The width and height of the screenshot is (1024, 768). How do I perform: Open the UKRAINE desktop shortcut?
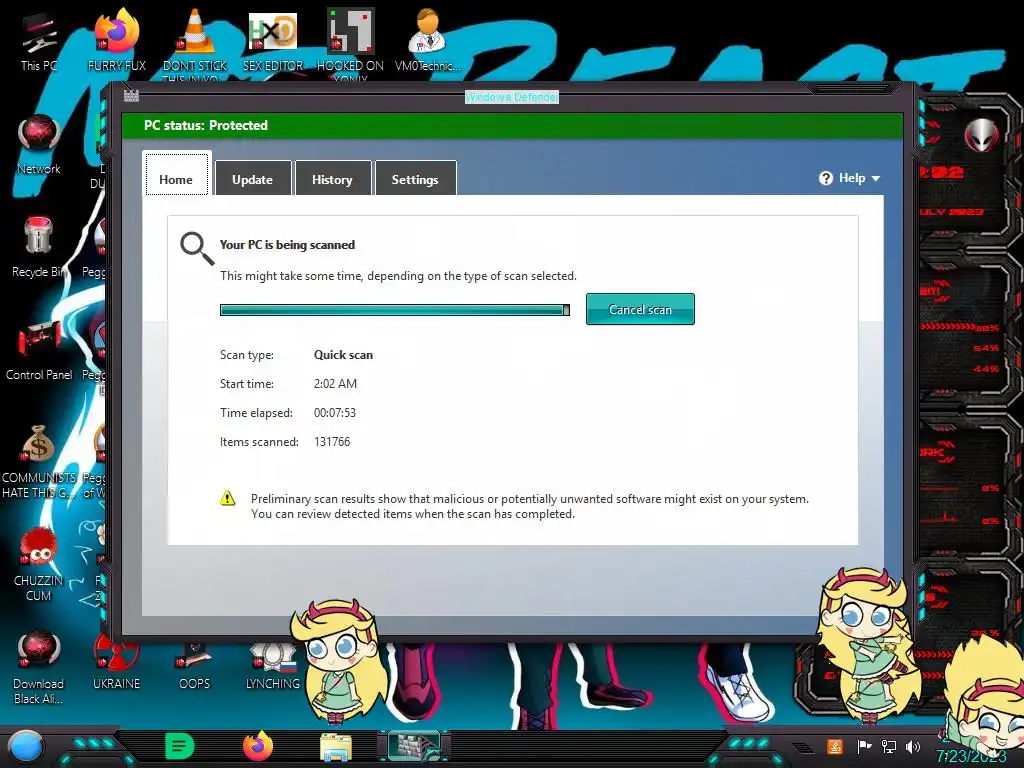tap(116, 661)
